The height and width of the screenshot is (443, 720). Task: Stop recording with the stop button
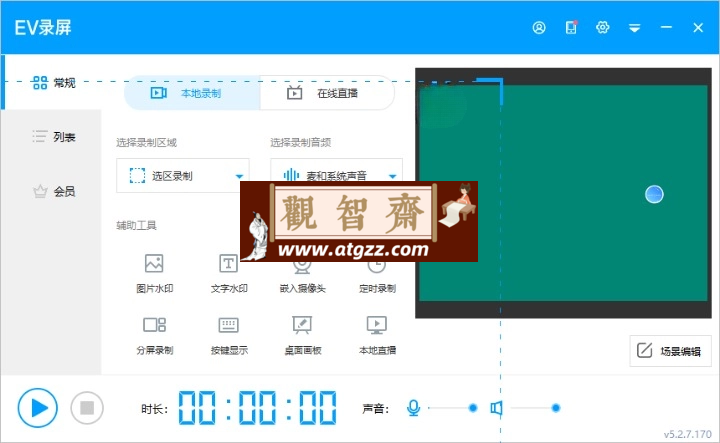[87, 408]
